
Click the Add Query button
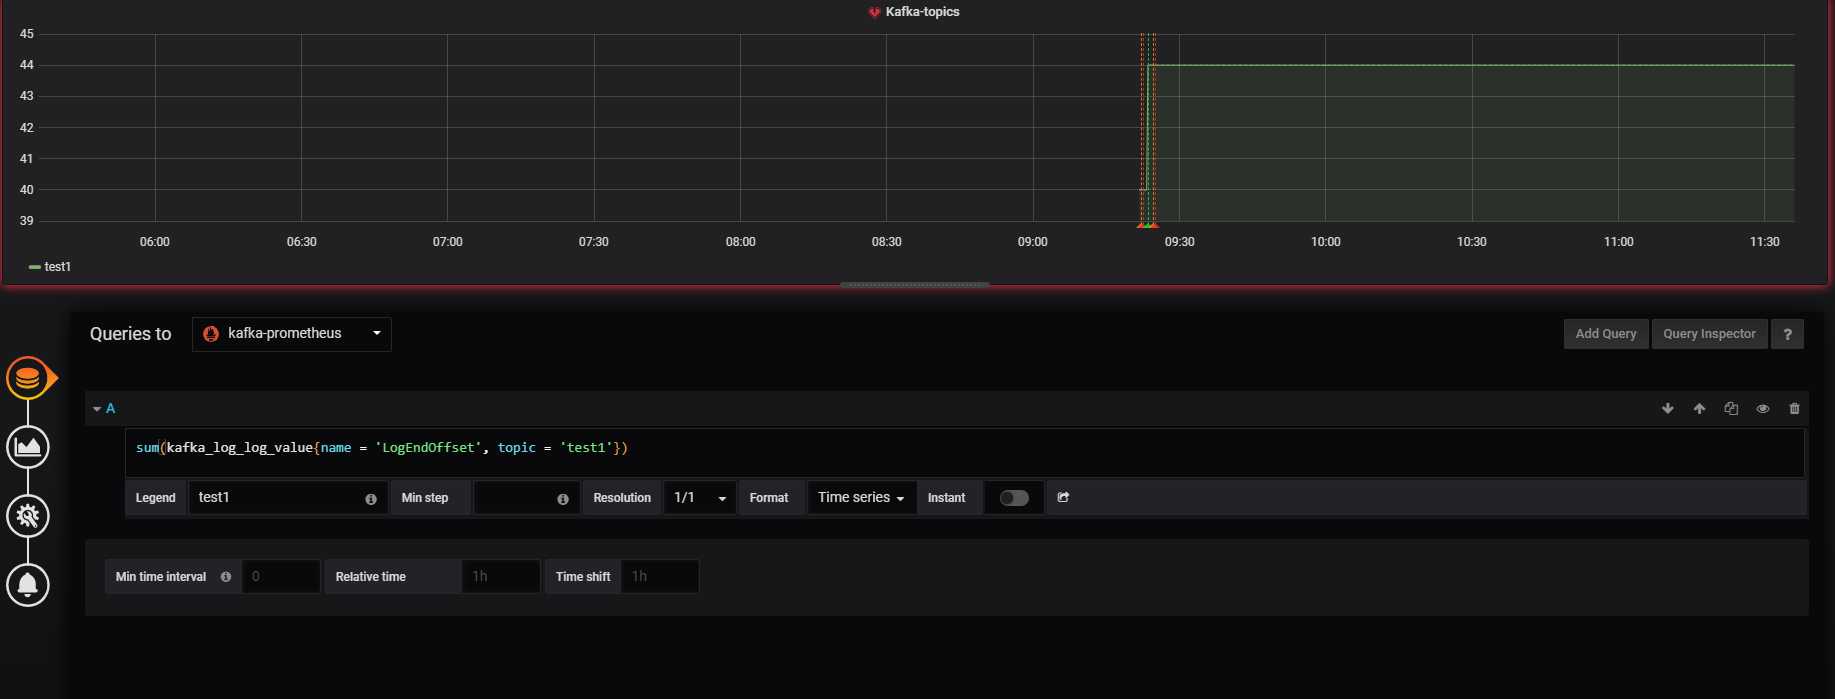click(1606, 334)
